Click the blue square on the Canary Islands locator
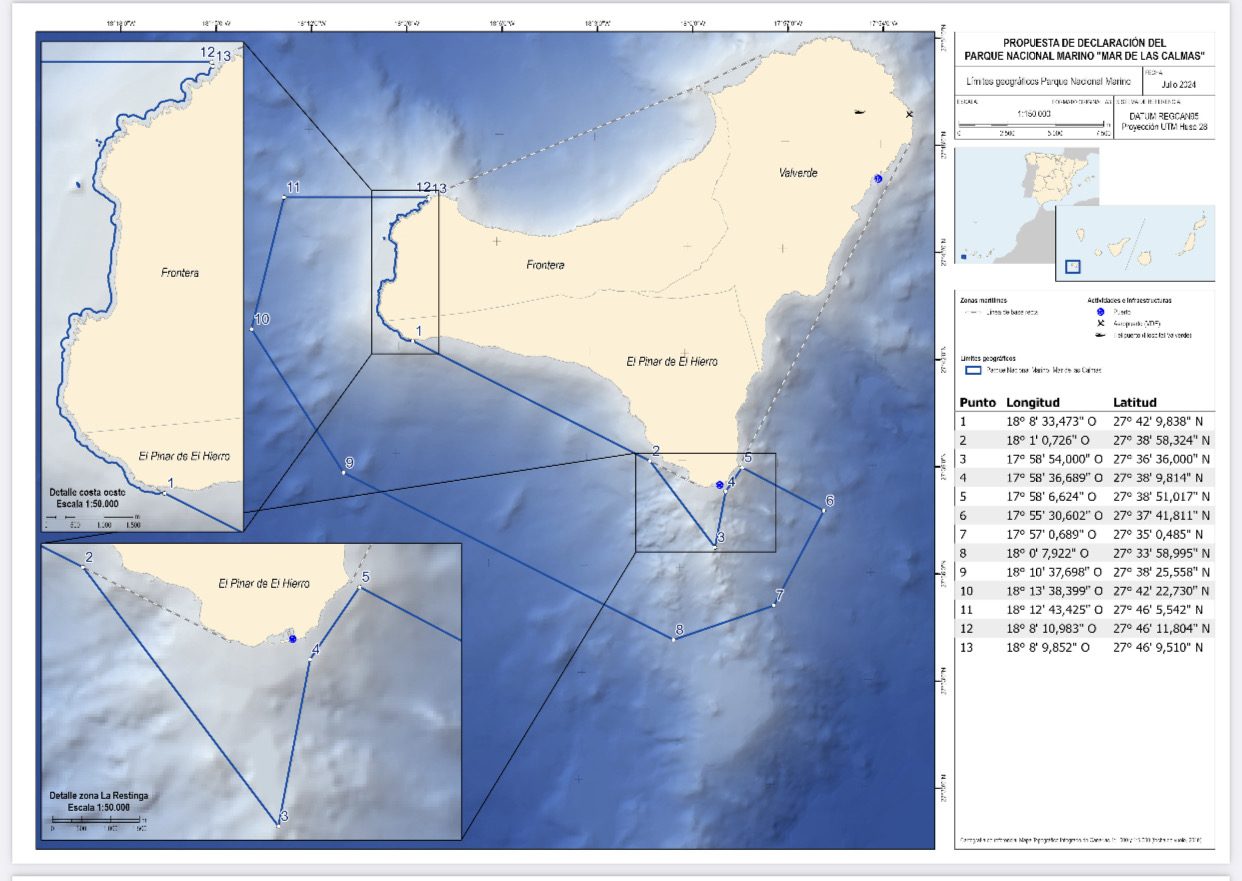This screenshot has width=1242, height=881. coord(1072,266)
